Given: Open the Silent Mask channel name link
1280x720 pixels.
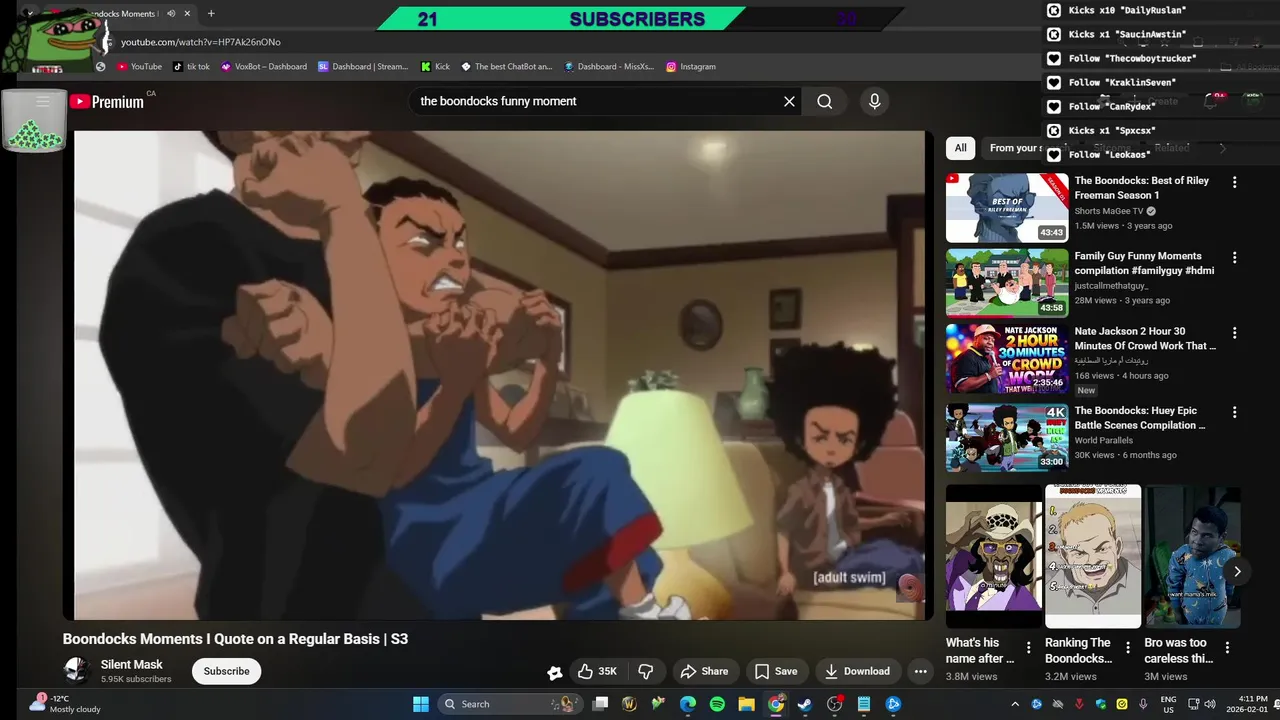Looking at the screenshot, I should (131, 664).
